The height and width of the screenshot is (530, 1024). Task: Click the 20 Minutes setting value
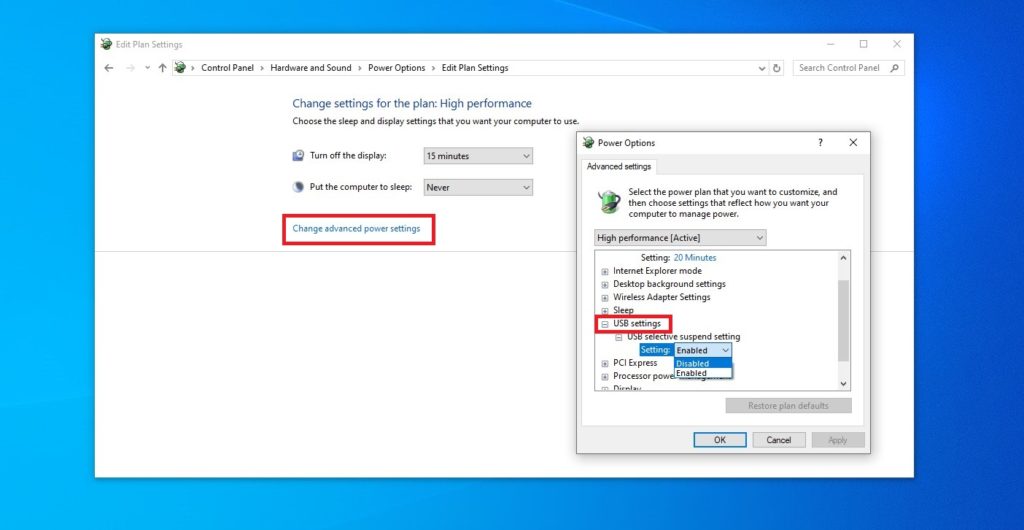[x=695, y=258]
